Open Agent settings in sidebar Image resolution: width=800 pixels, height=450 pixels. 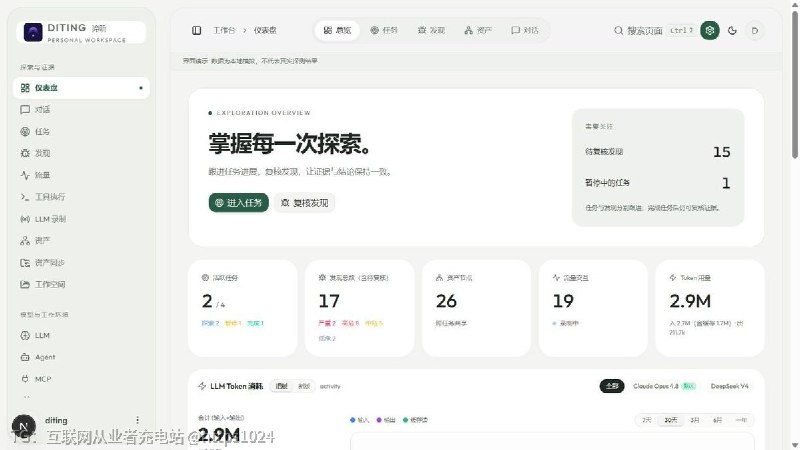(81, 357)
